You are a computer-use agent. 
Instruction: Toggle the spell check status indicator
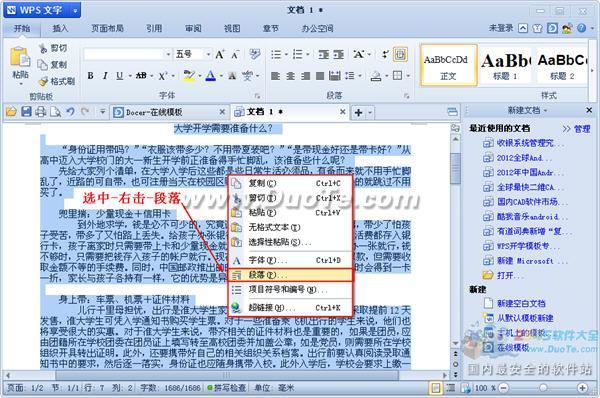[x=227, y=388]
